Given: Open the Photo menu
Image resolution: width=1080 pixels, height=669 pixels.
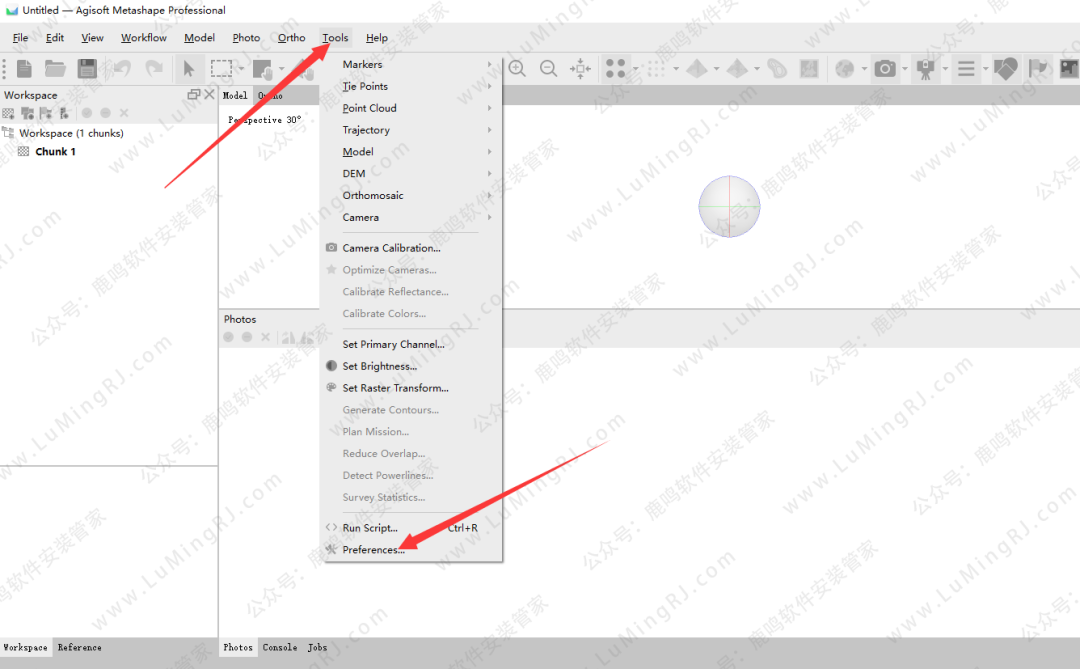Looking at the screenshot, I should pos(246,38).
